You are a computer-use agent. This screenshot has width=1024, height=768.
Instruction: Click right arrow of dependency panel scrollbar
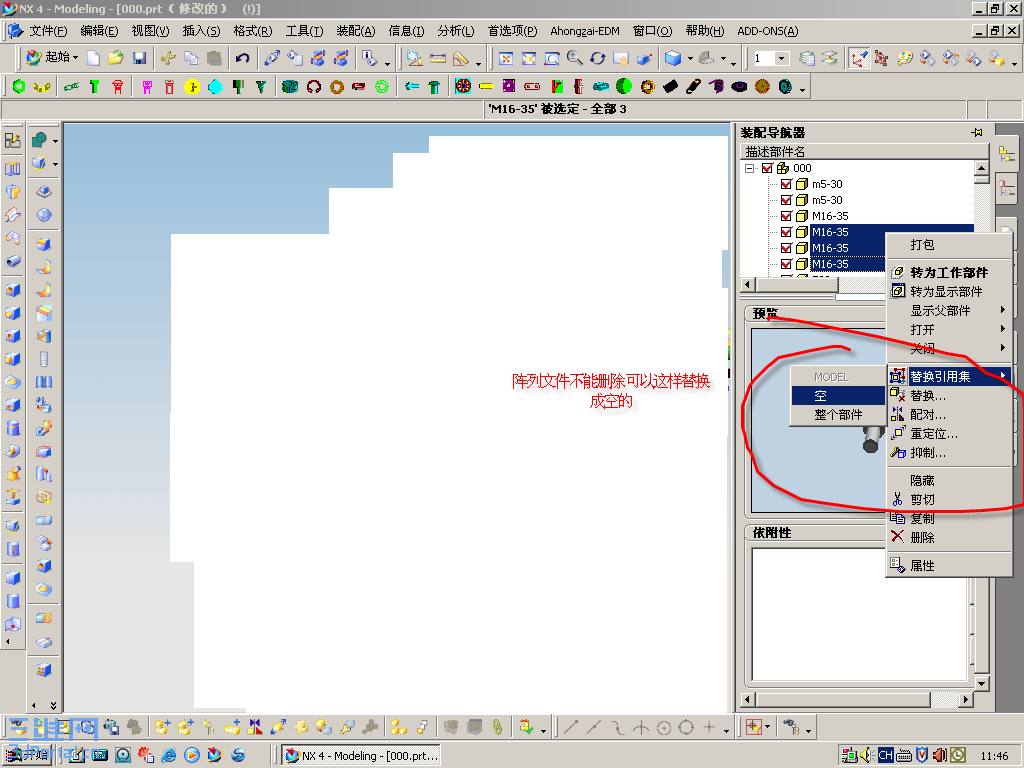(x=966, y=699)
